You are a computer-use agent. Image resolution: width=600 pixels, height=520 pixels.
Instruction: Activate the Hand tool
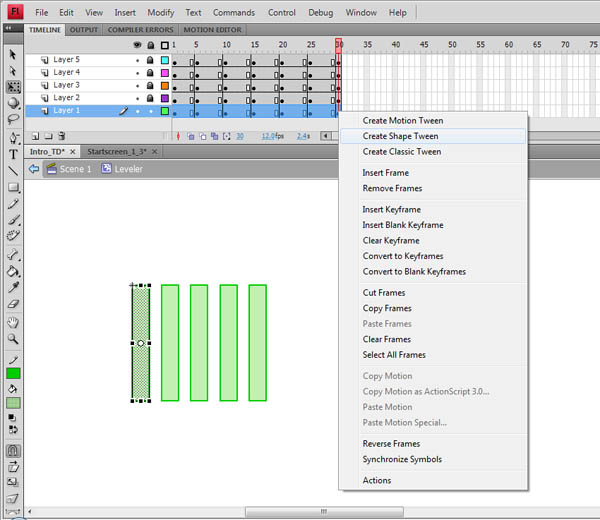click(x=13, y=322)
